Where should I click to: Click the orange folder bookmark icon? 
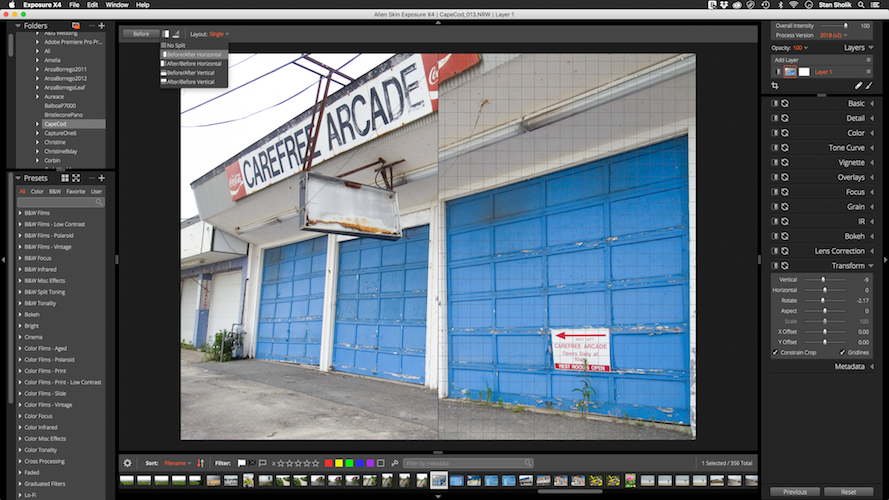[x=76, y=26]
